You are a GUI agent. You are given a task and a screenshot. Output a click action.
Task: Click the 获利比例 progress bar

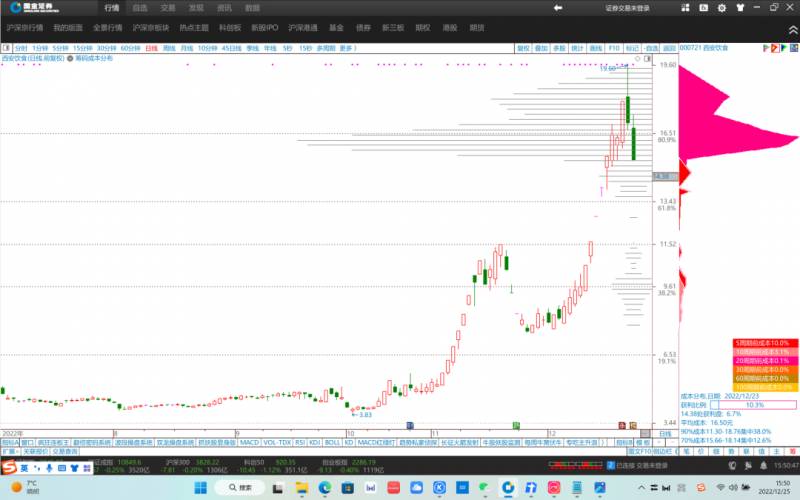click(x=753, y=405)
